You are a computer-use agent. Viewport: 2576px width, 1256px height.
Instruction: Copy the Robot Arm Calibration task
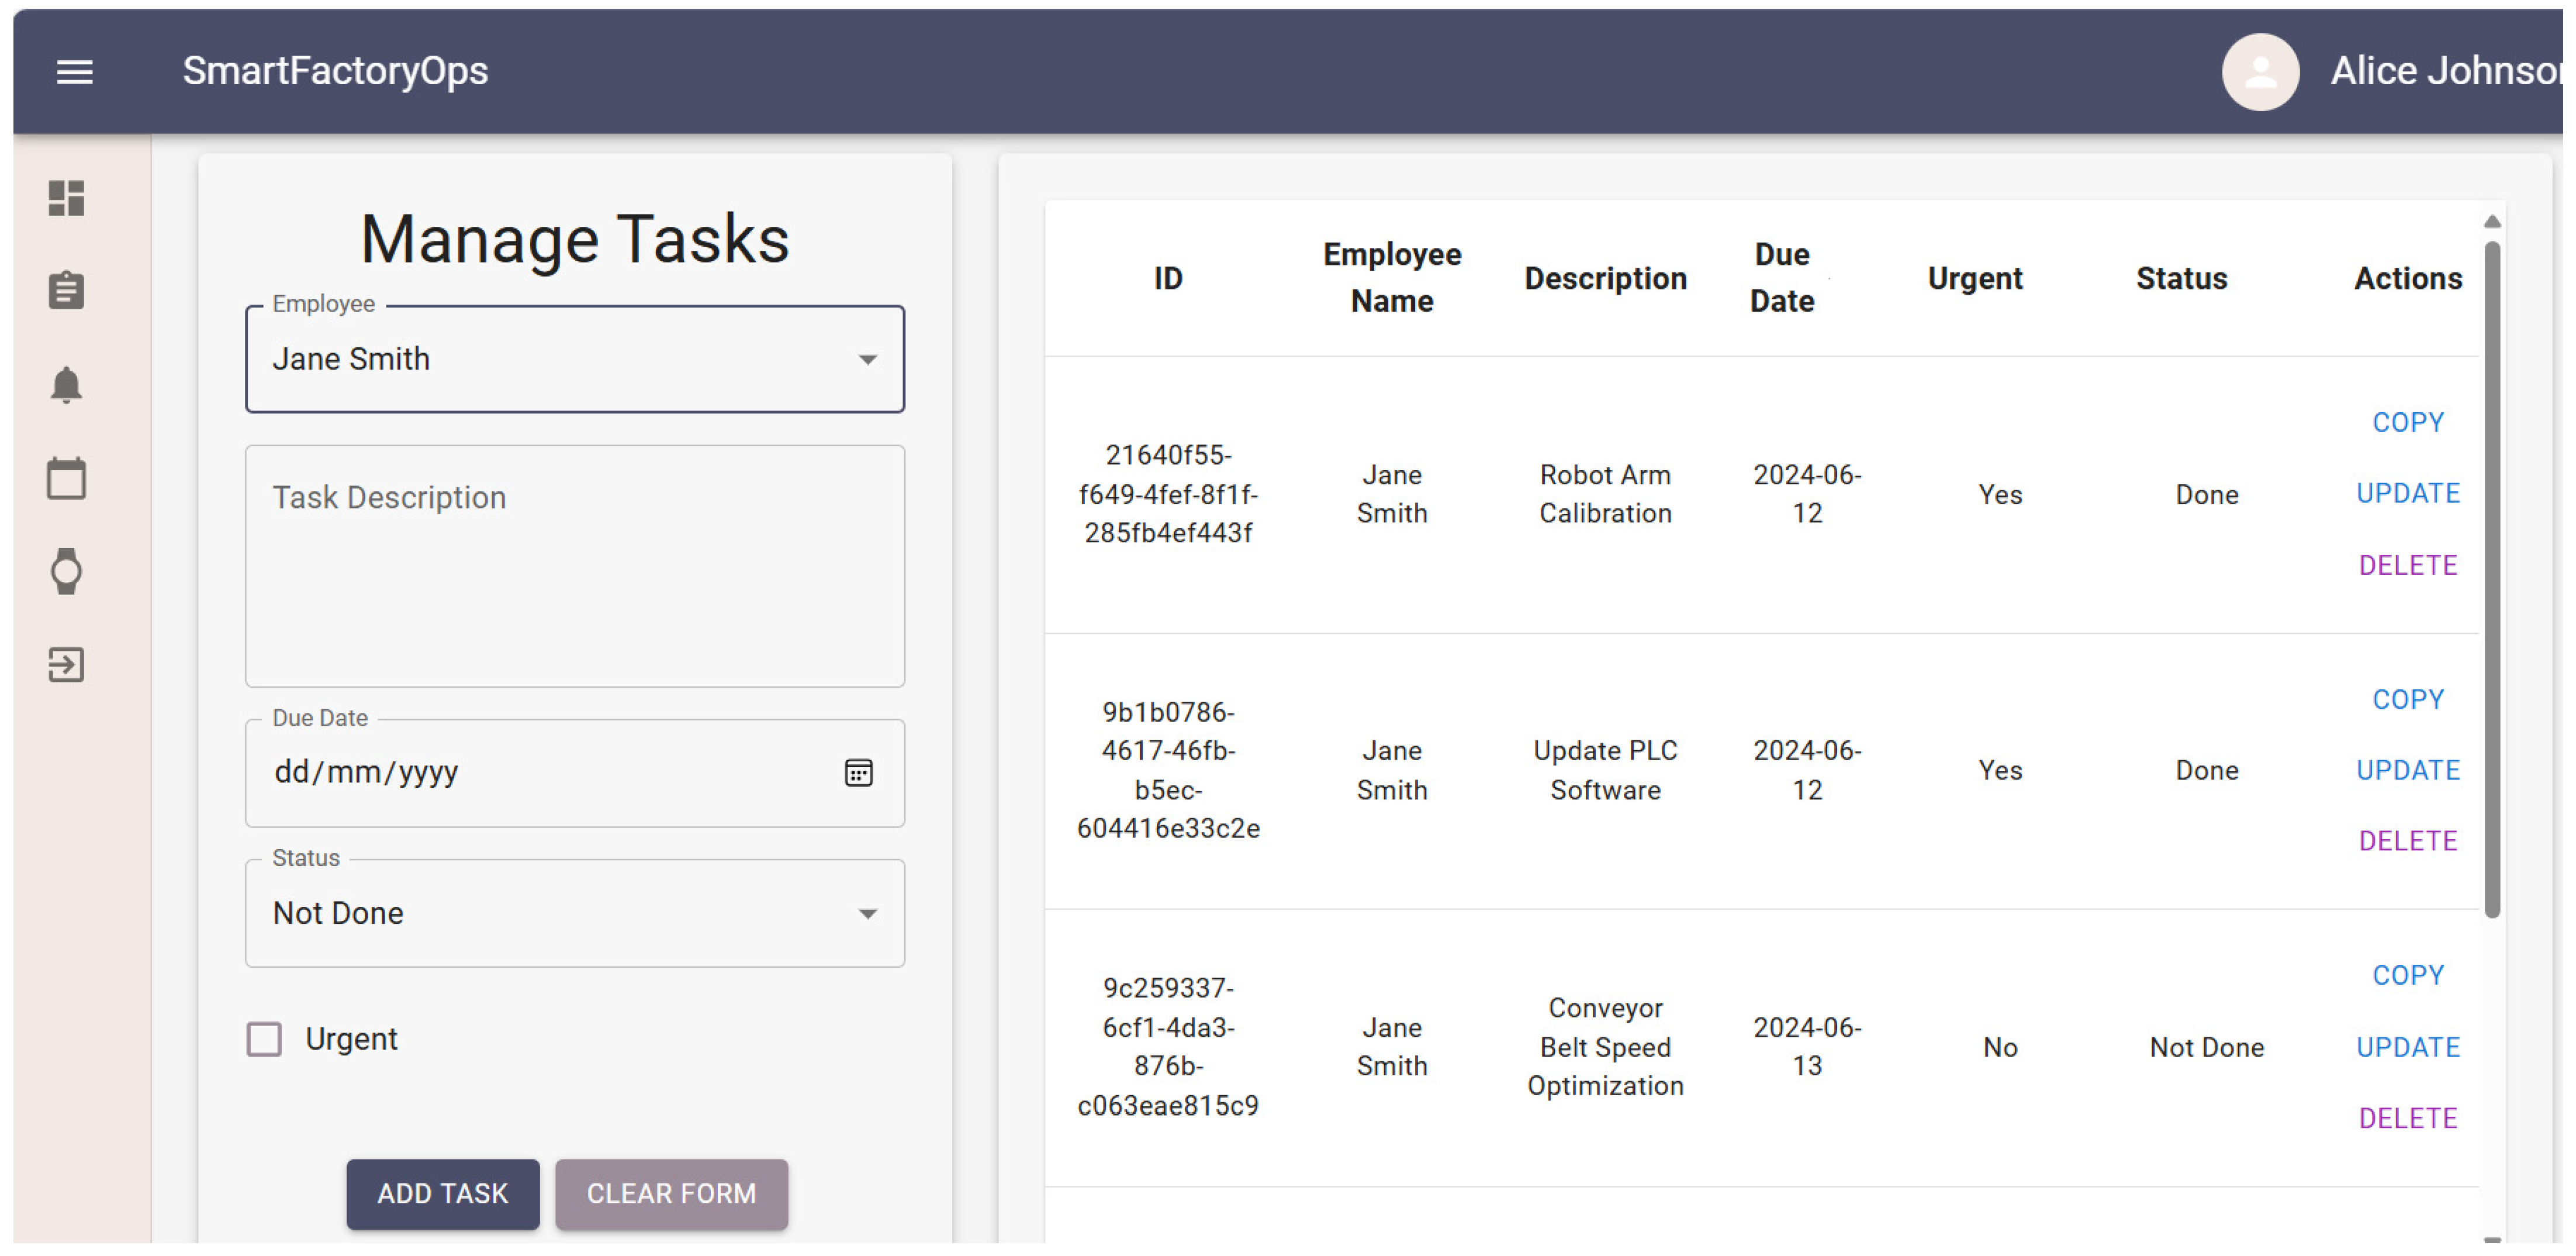coord(2407,422)
